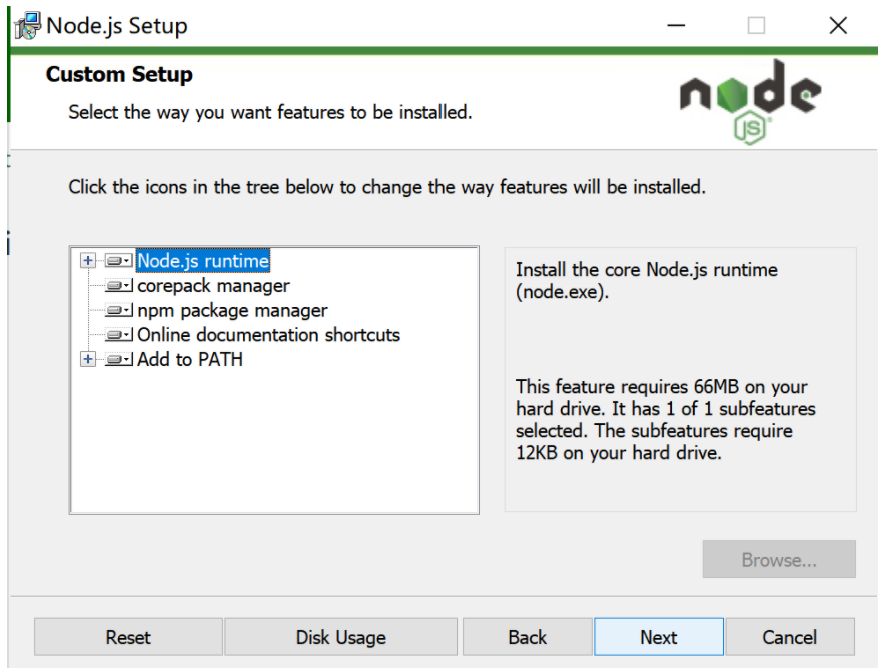Select Node.js runtime in feature tree
The image size is (880, 668).
[203, 261]
